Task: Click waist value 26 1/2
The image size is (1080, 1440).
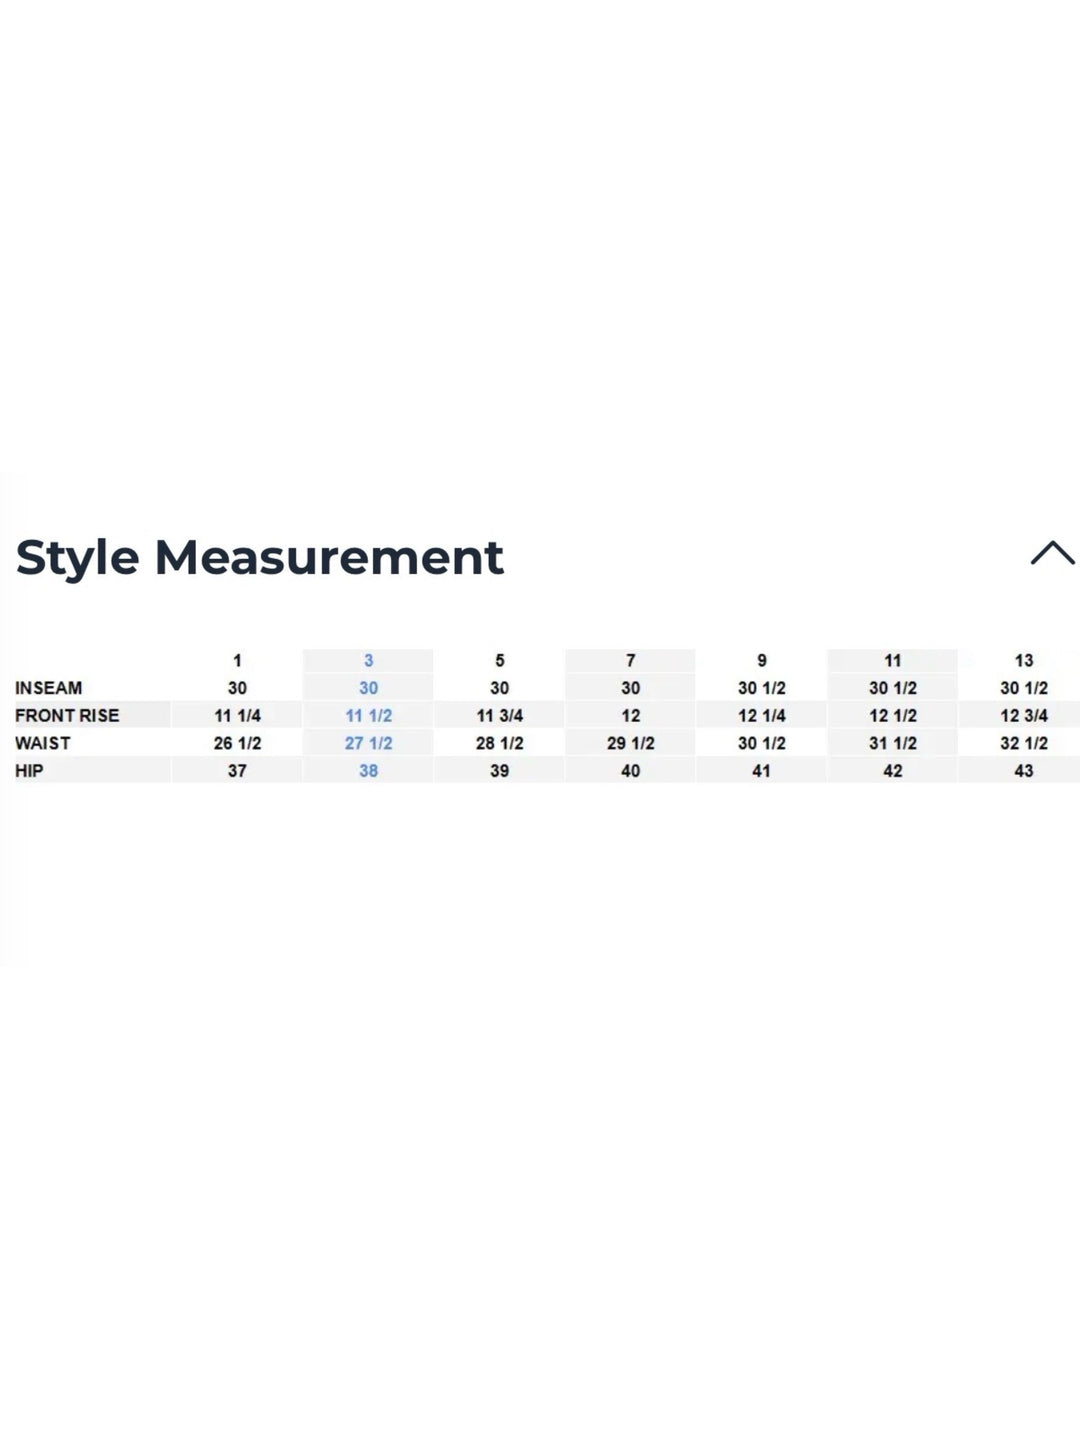Action: (x=237, y=743)
